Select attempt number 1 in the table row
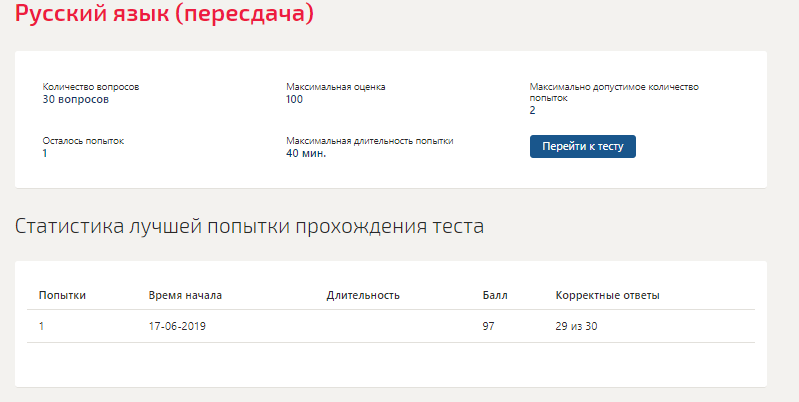Viewport: 799px width, 402px height. click(x=41, y=326)
